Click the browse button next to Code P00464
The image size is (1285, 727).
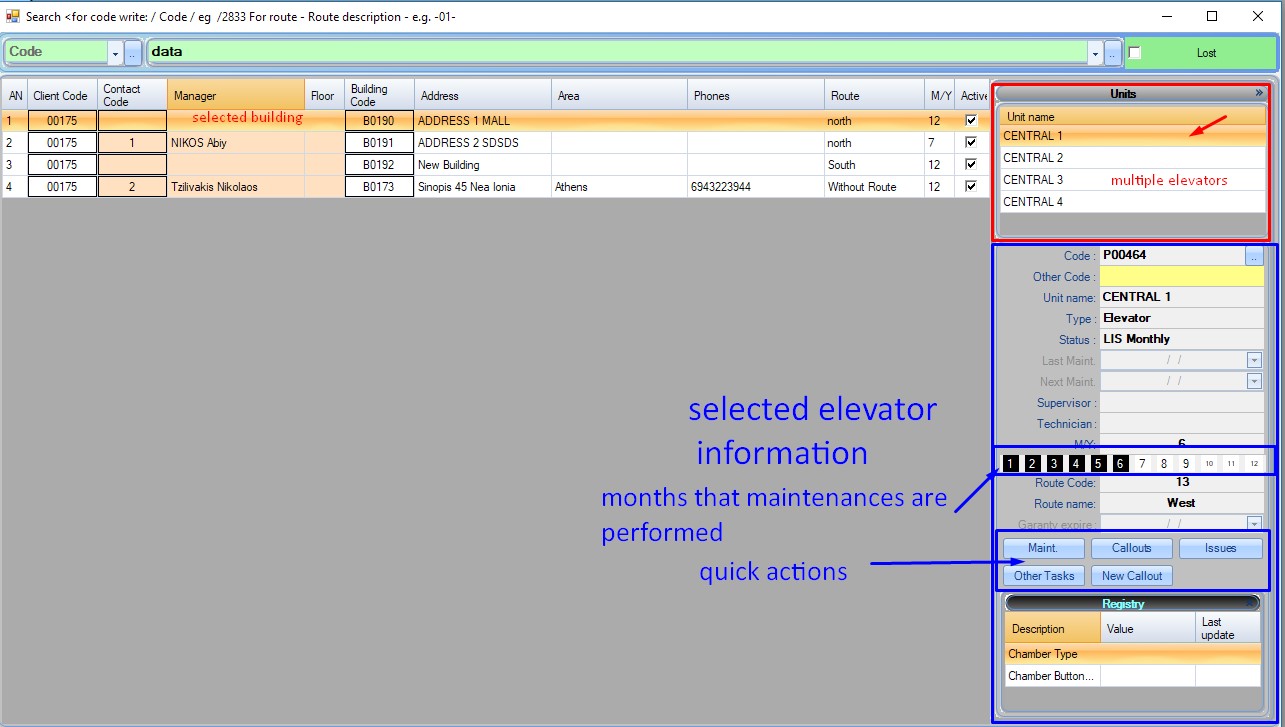(x=1254, y=256)
